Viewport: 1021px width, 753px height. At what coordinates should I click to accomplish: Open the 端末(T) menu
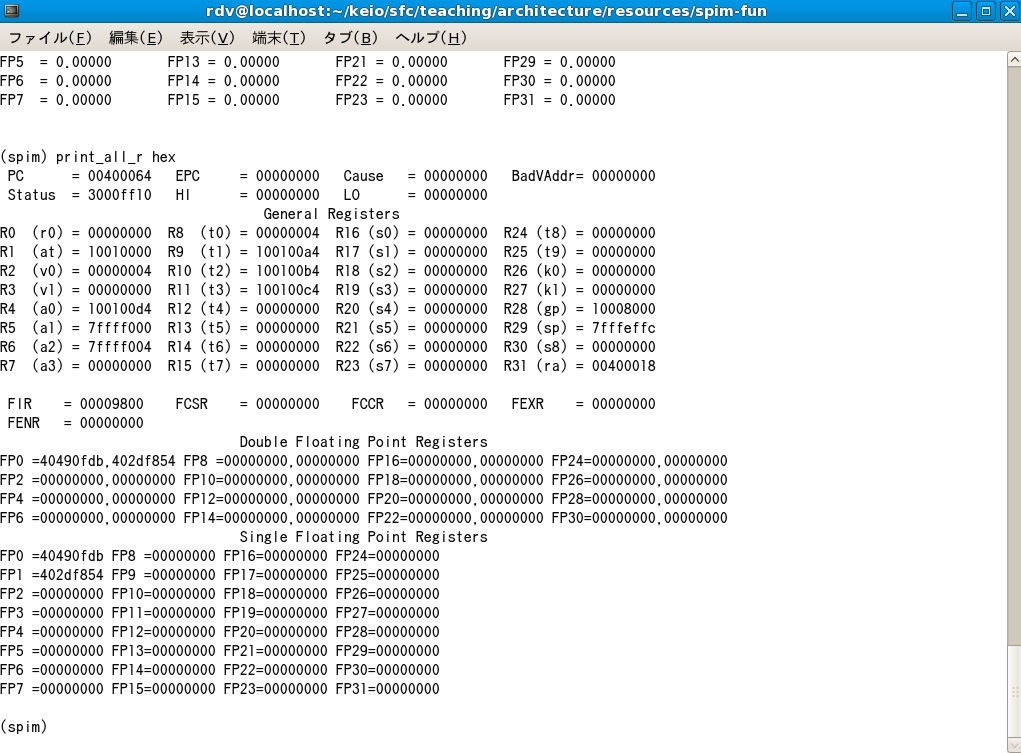(x=279, y=38)
